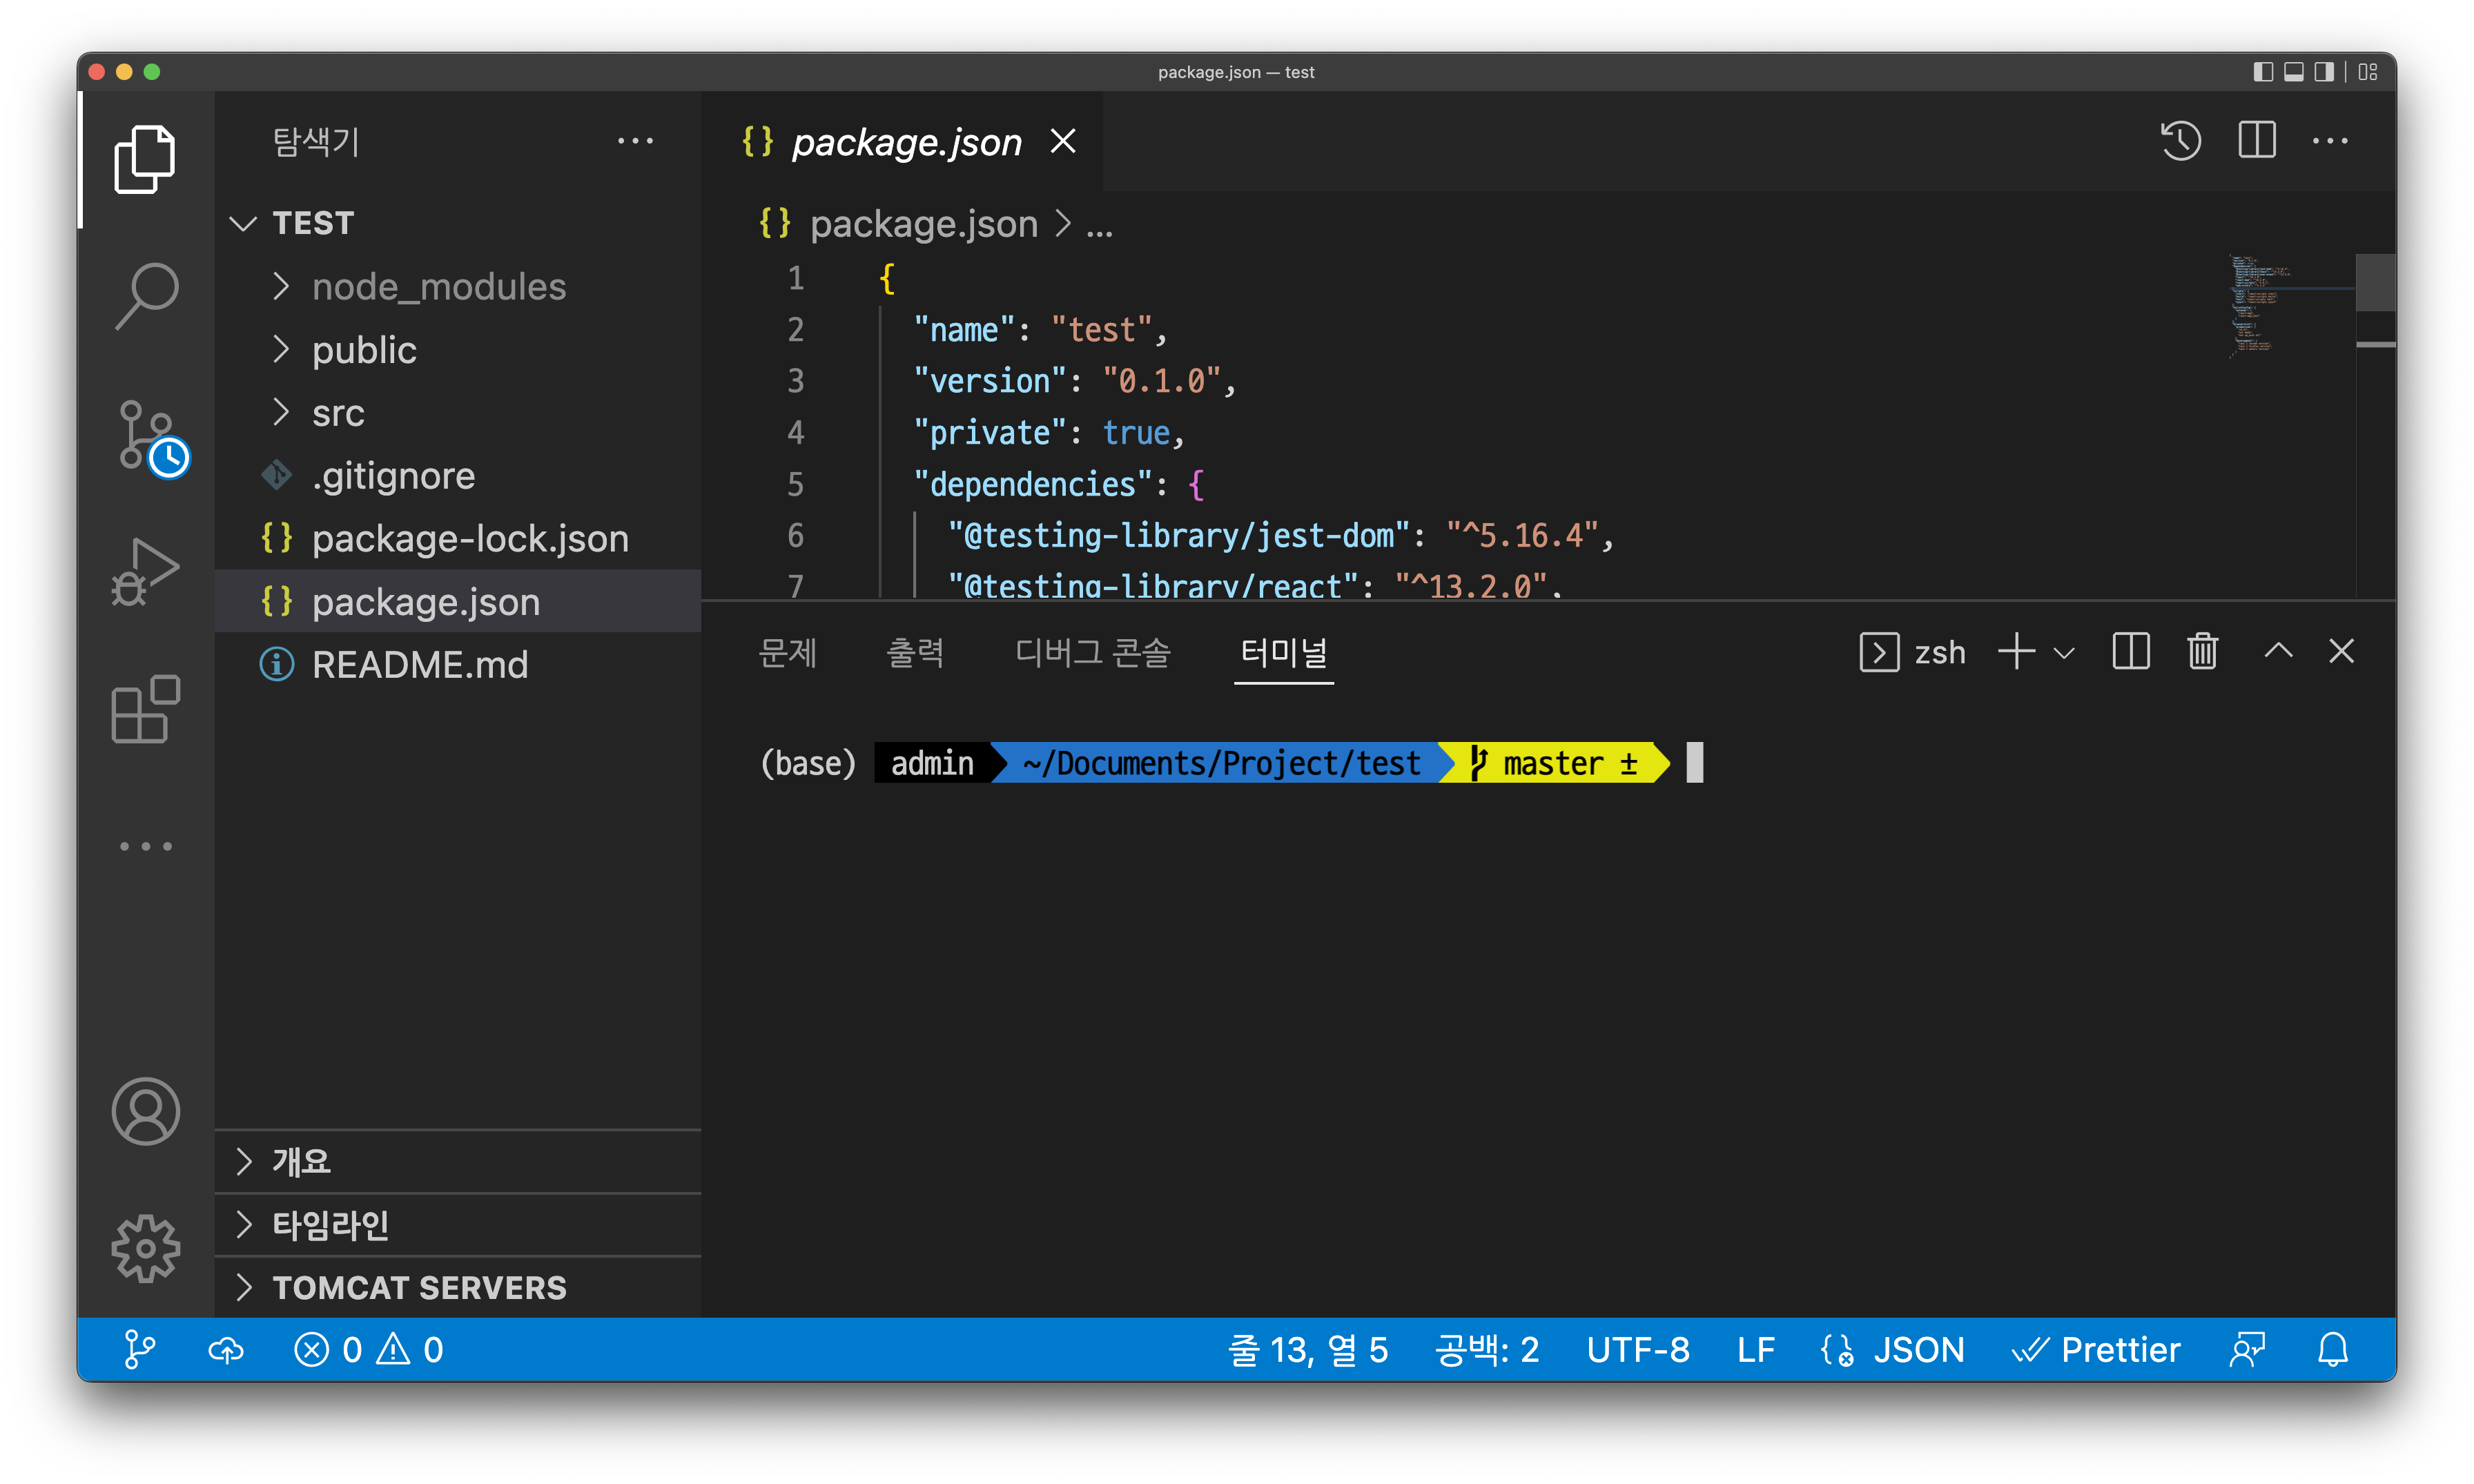
Task: Open timeline history icon in editor toolbar
Action: click(x=2180, y=141)
